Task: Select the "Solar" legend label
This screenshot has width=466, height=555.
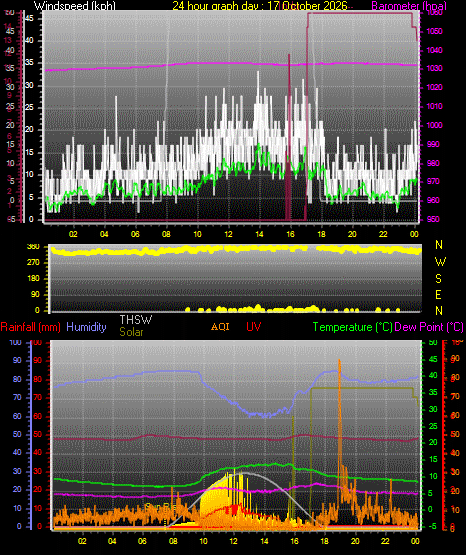Action: pyautogui.click(x=132, y=332)
